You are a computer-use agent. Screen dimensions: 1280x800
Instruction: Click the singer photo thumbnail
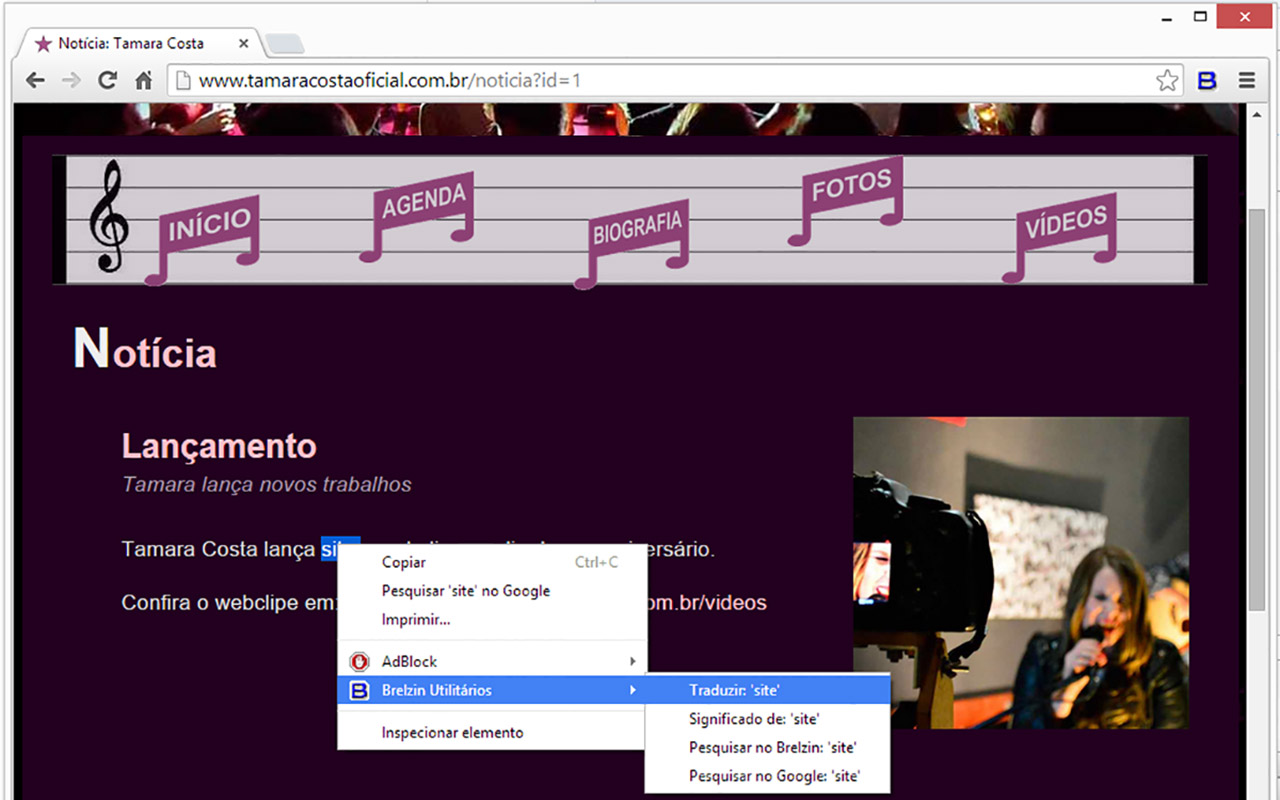point(1021,573)
